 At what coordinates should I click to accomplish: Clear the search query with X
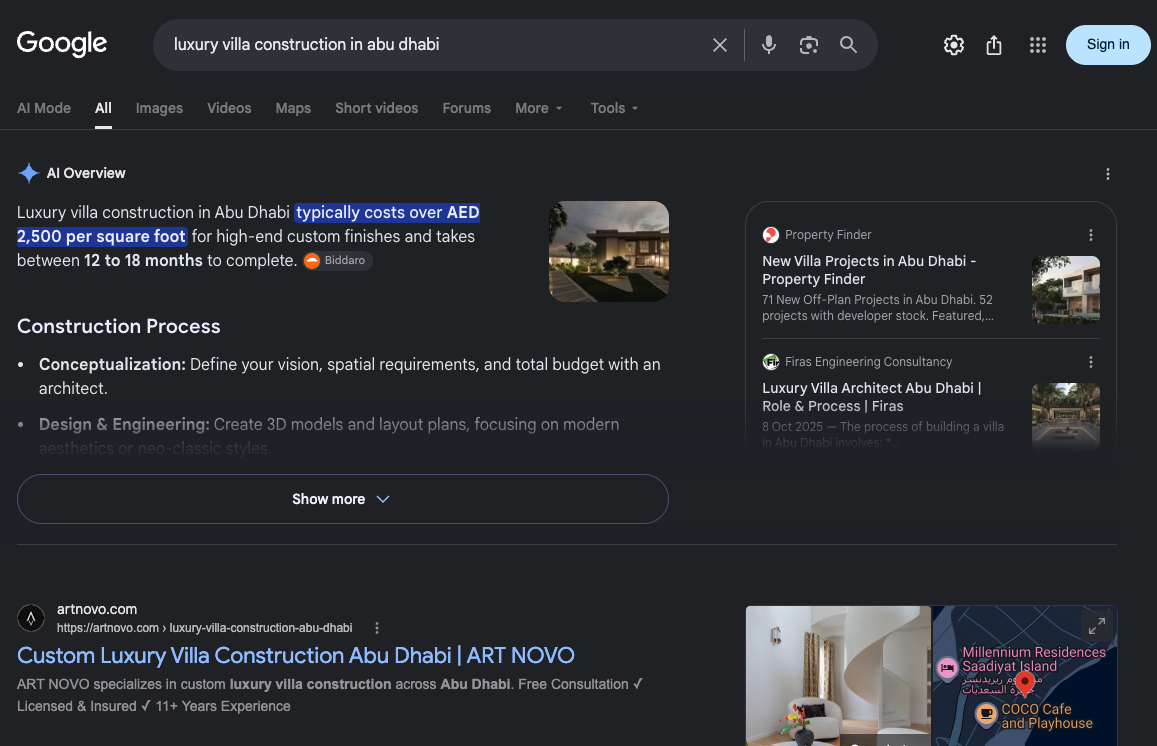click(x=719, y=45)
